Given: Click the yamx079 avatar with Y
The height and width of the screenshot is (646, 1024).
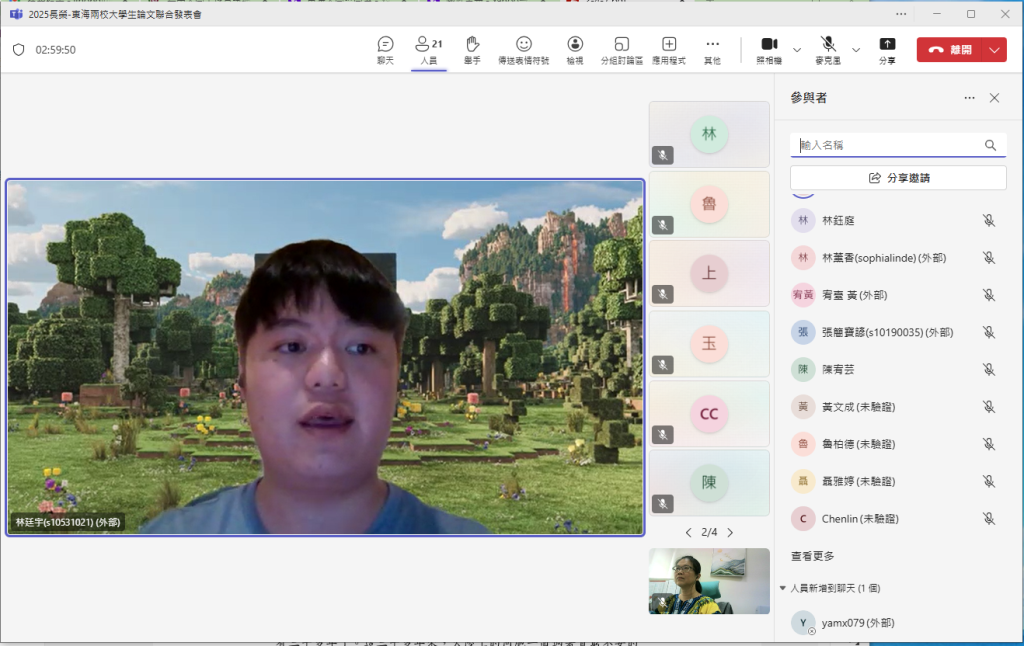Looking at the screenshot, I should coord(803,623).
